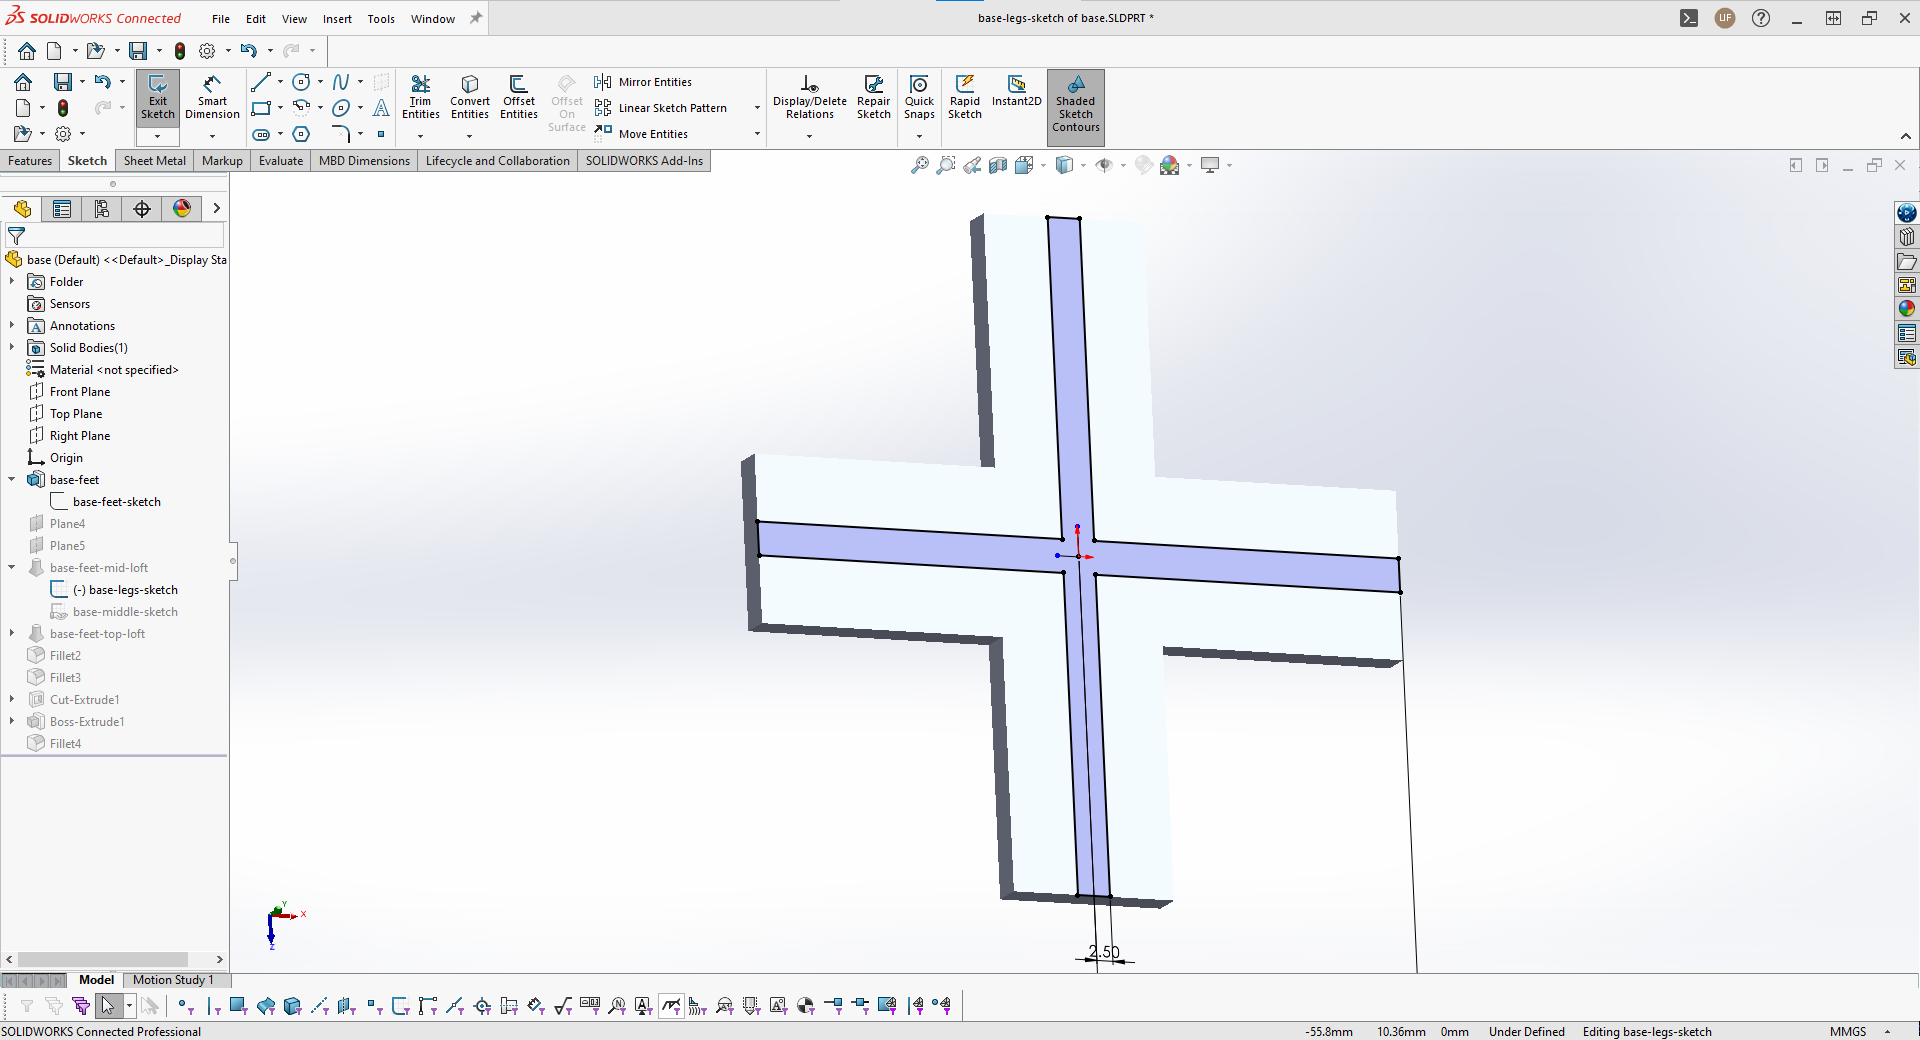The image size is (1920, 1040).
Task: Select the Polygon sketch tool
Action: (x=301, y=134)
